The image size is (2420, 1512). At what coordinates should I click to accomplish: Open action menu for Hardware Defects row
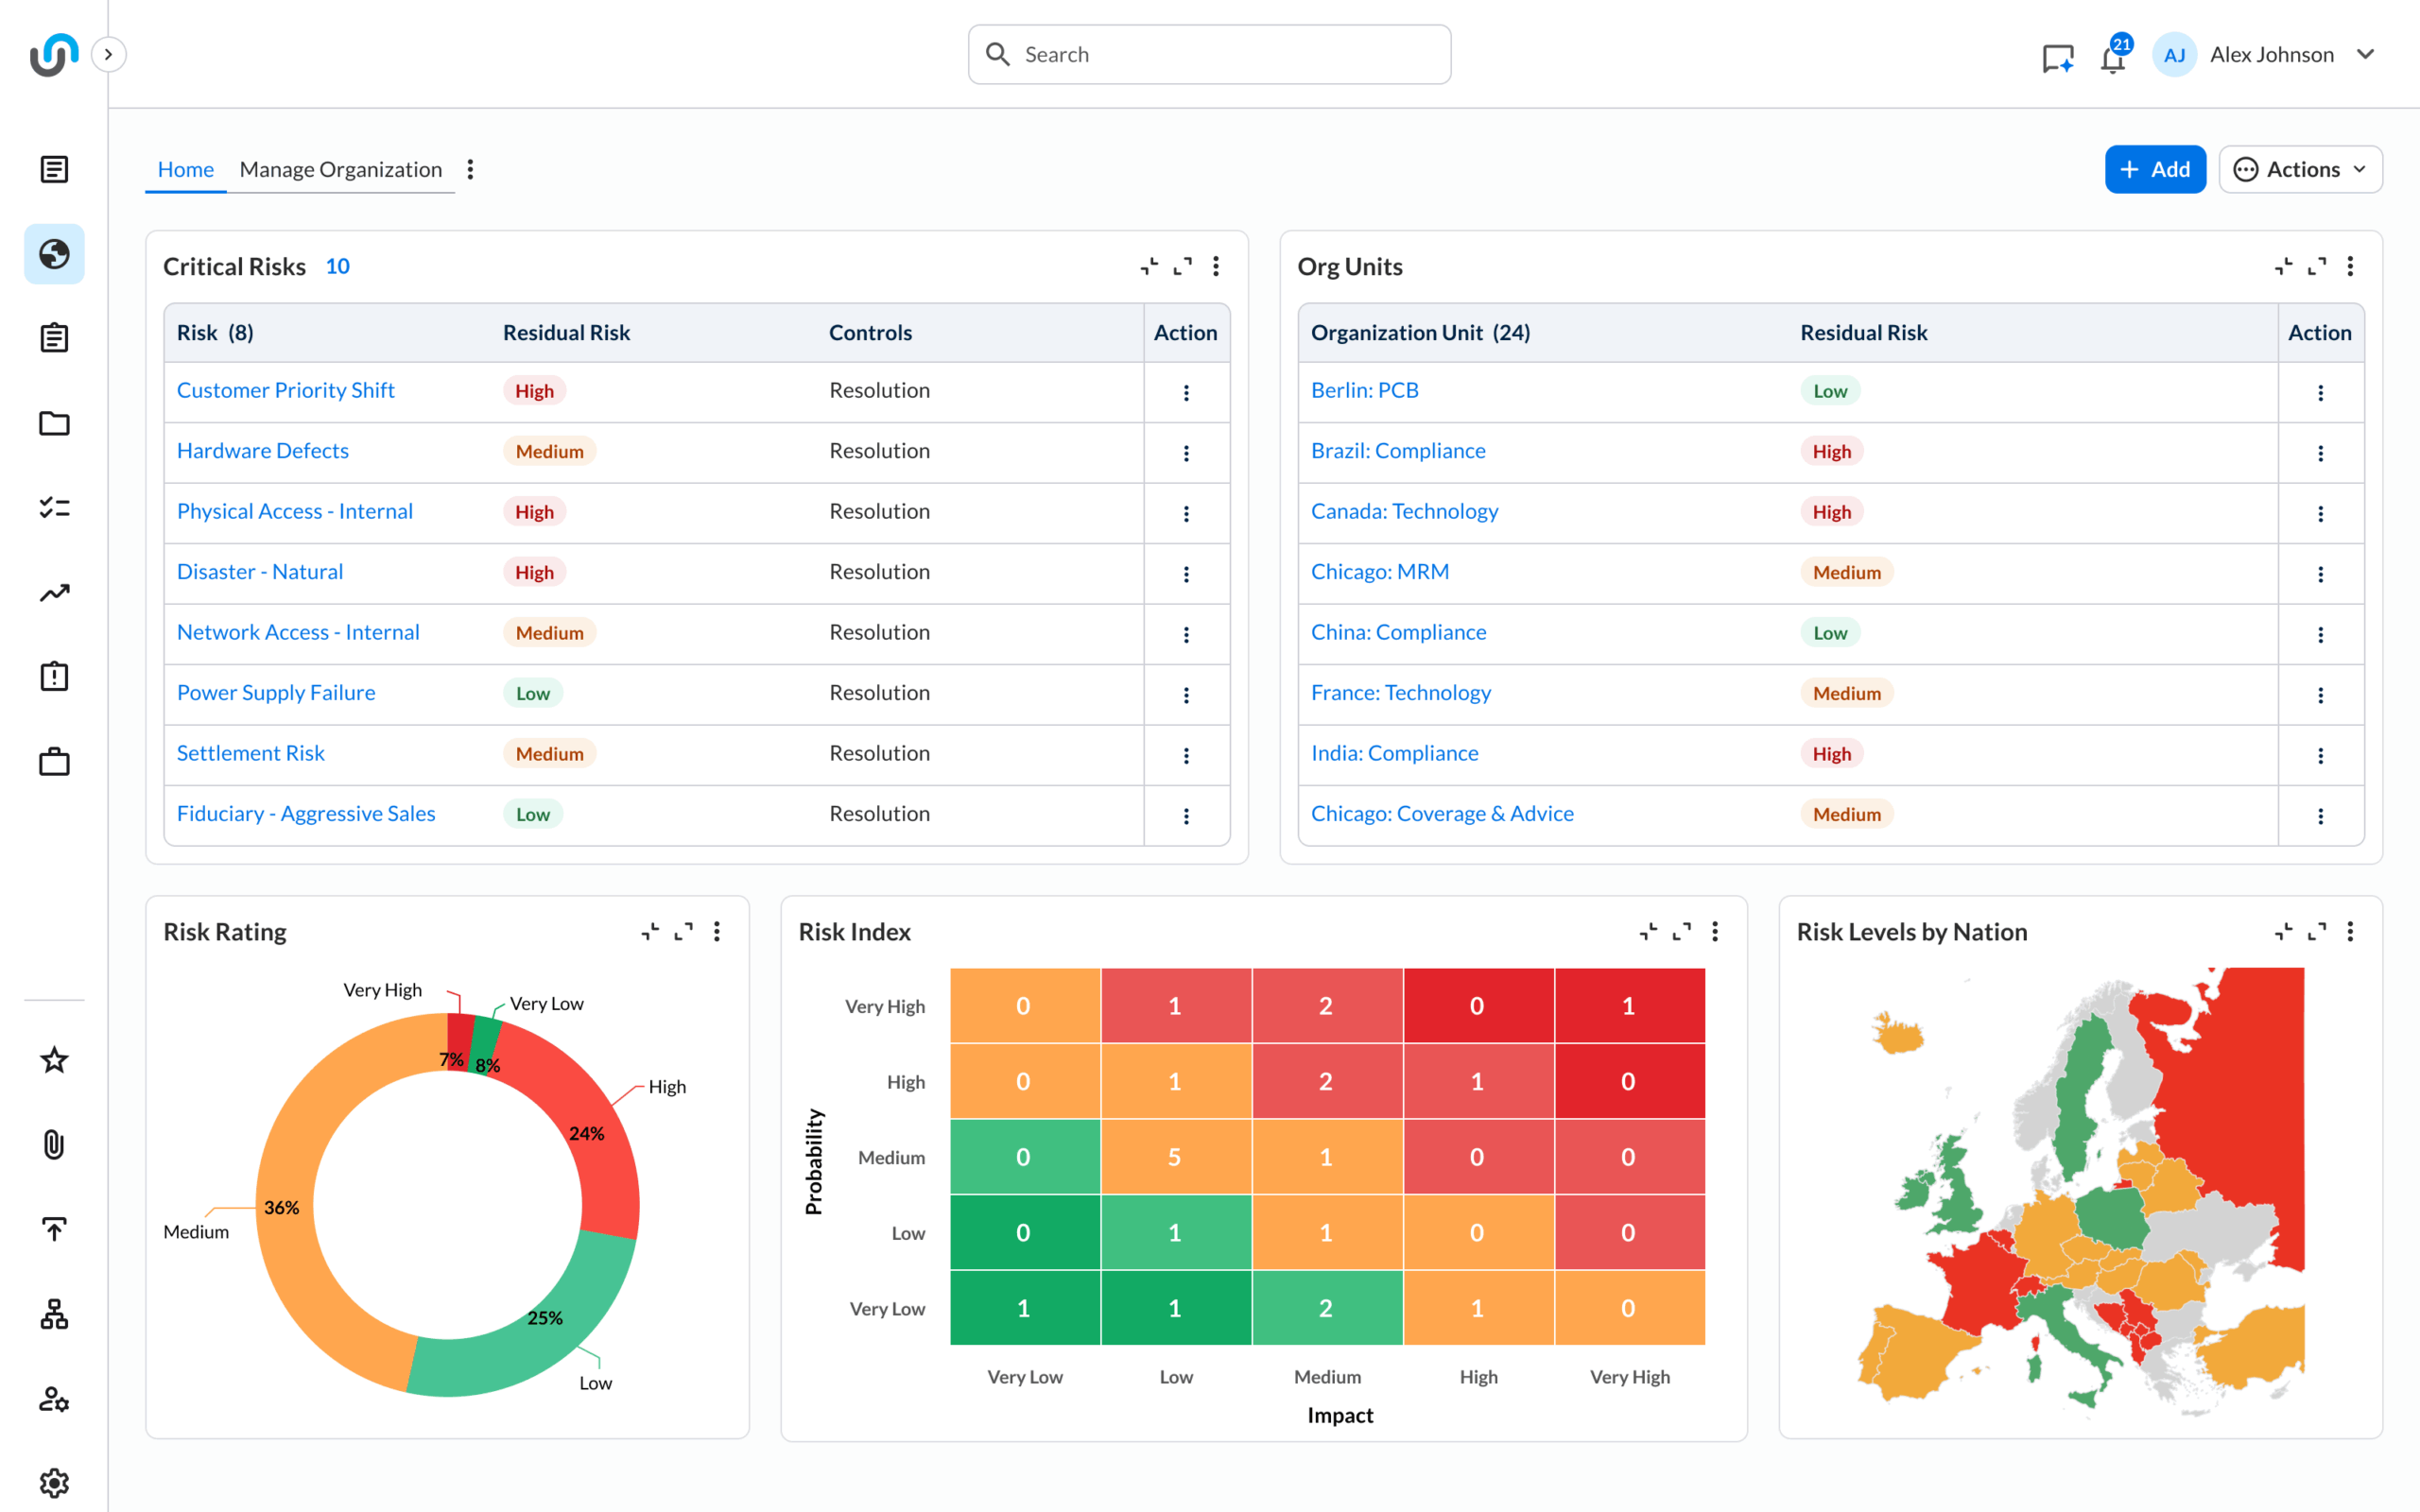(x=1186, y=453)
